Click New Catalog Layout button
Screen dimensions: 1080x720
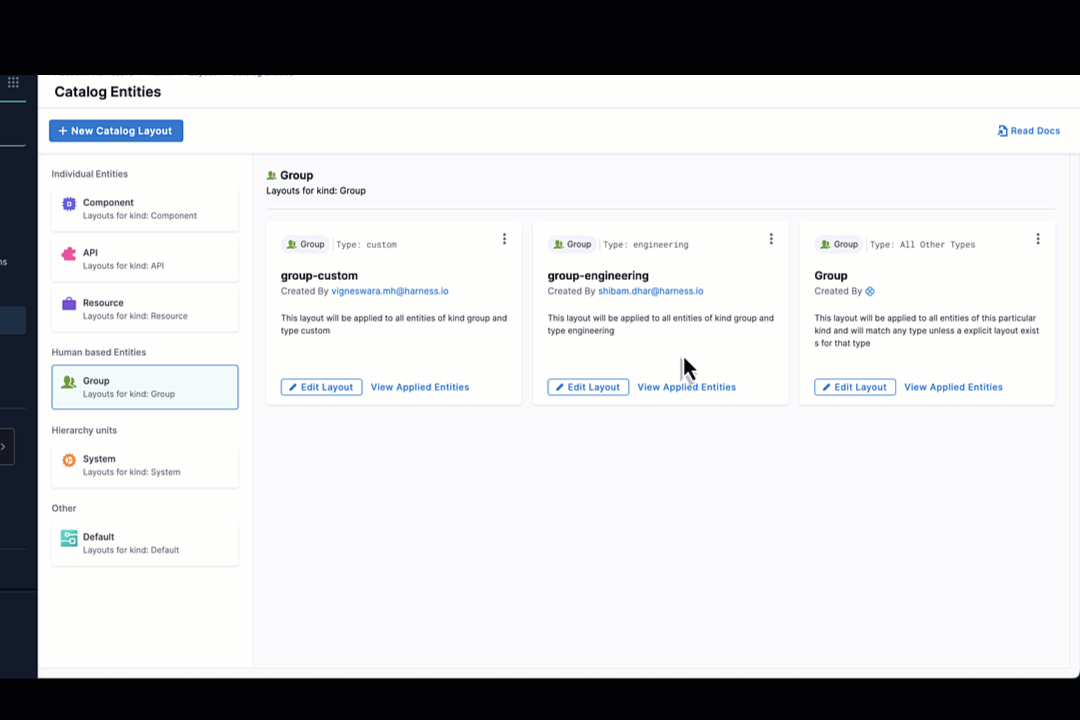116,131
